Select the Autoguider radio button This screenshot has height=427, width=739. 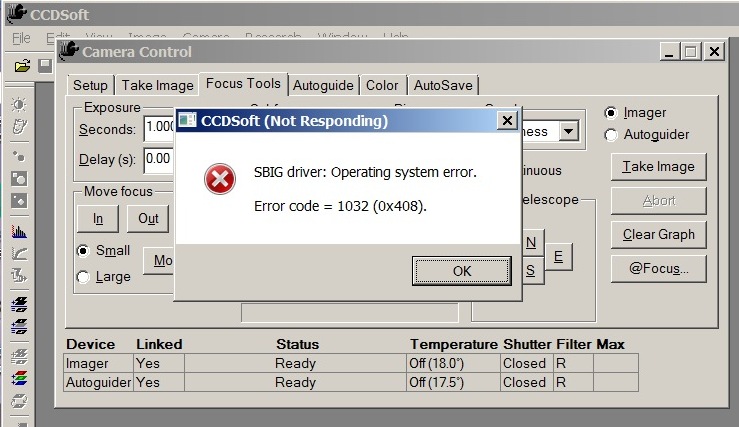610,135
